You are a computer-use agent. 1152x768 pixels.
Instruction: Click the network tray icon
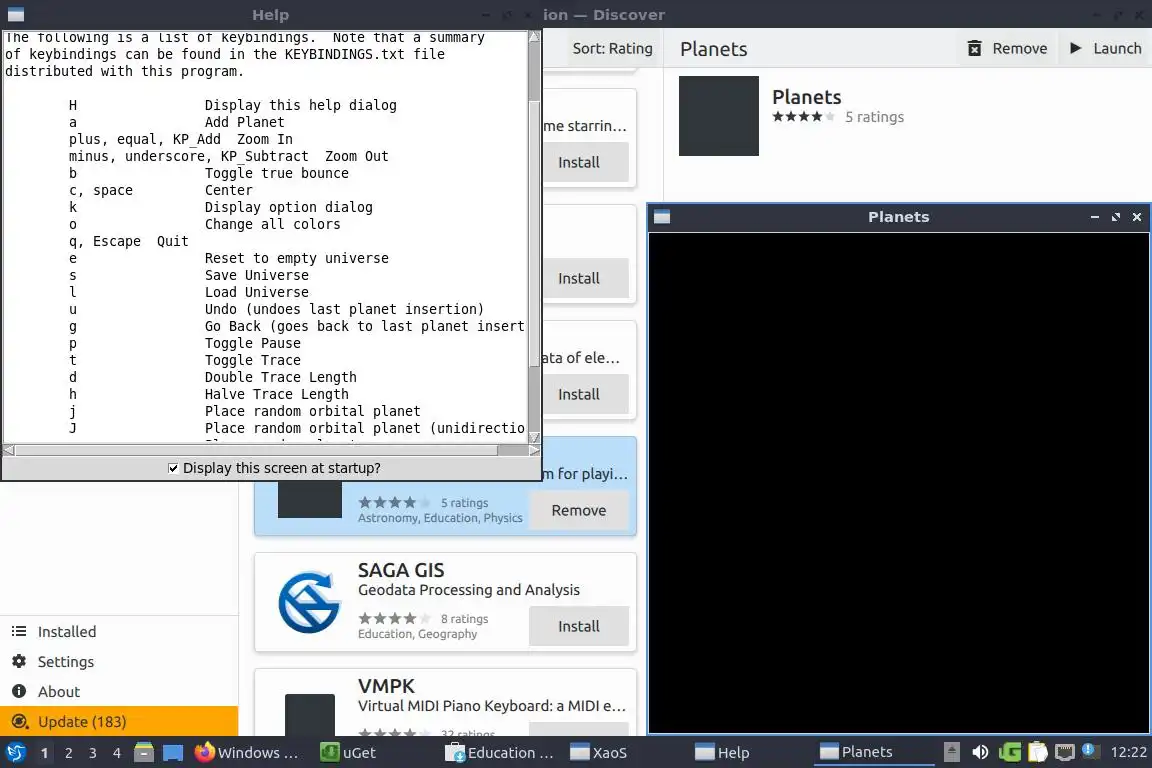pos(1065,752)
